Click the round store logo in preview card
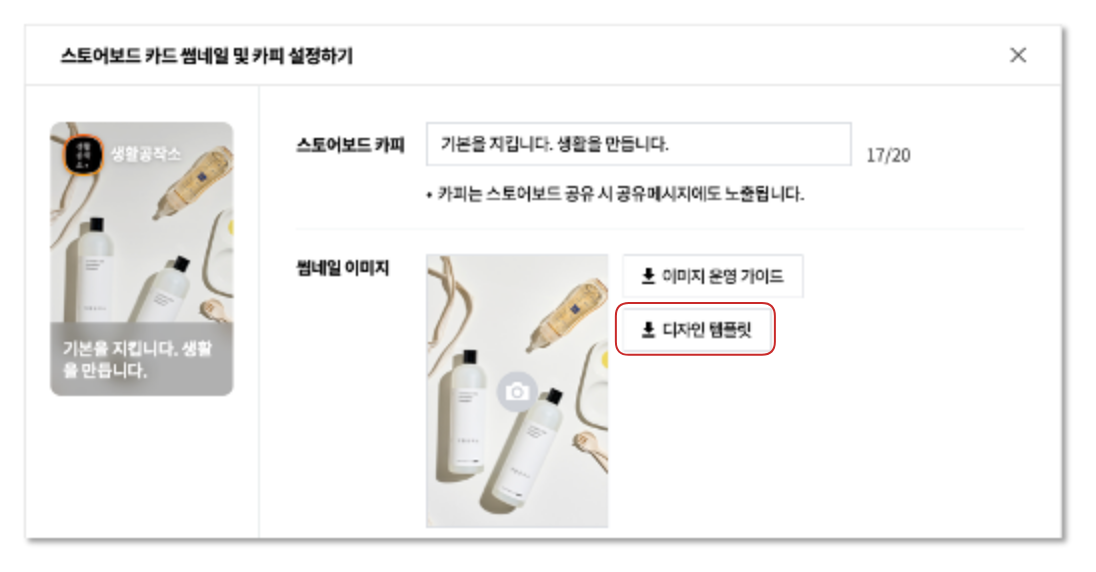This screenshot has width=1096, height=572. pos(83,155)
